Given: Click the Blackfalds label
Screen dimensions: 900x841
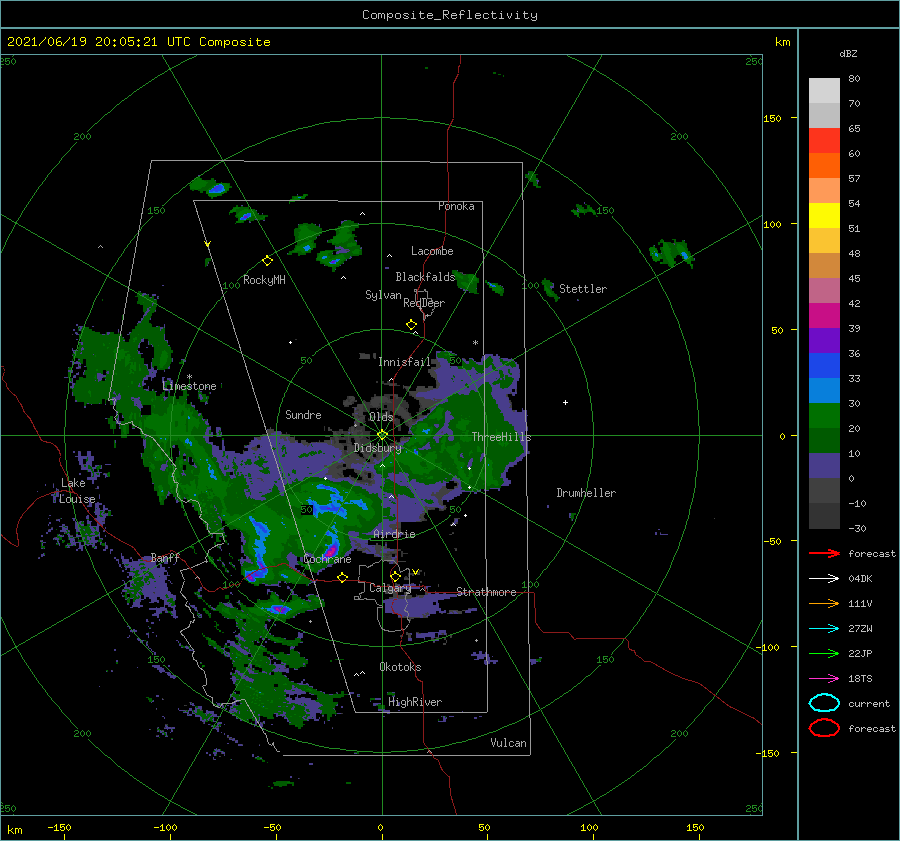Looking at the screenshot, I should point(425,277).
